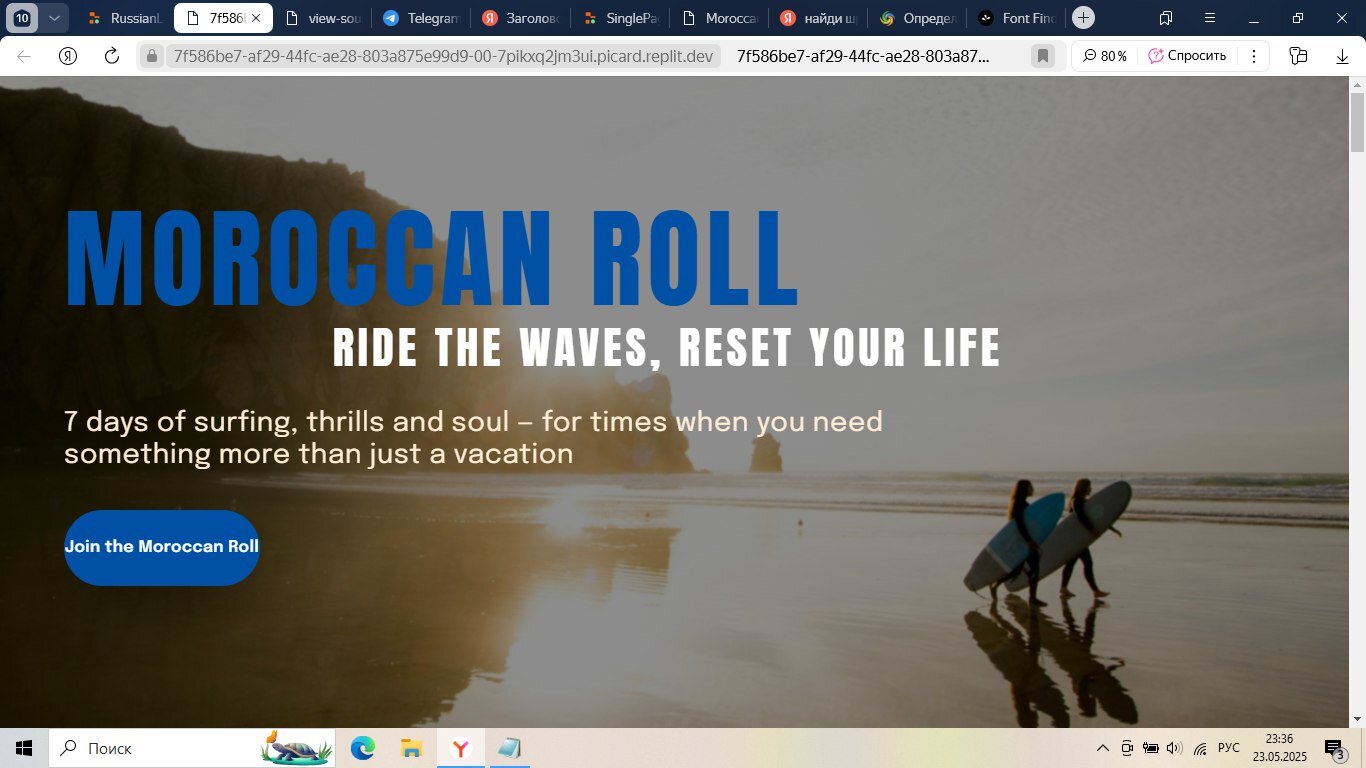Switch to the Font Finder tab
The width and height of the screenshot is (1366, 768).
pos(1017,18)
